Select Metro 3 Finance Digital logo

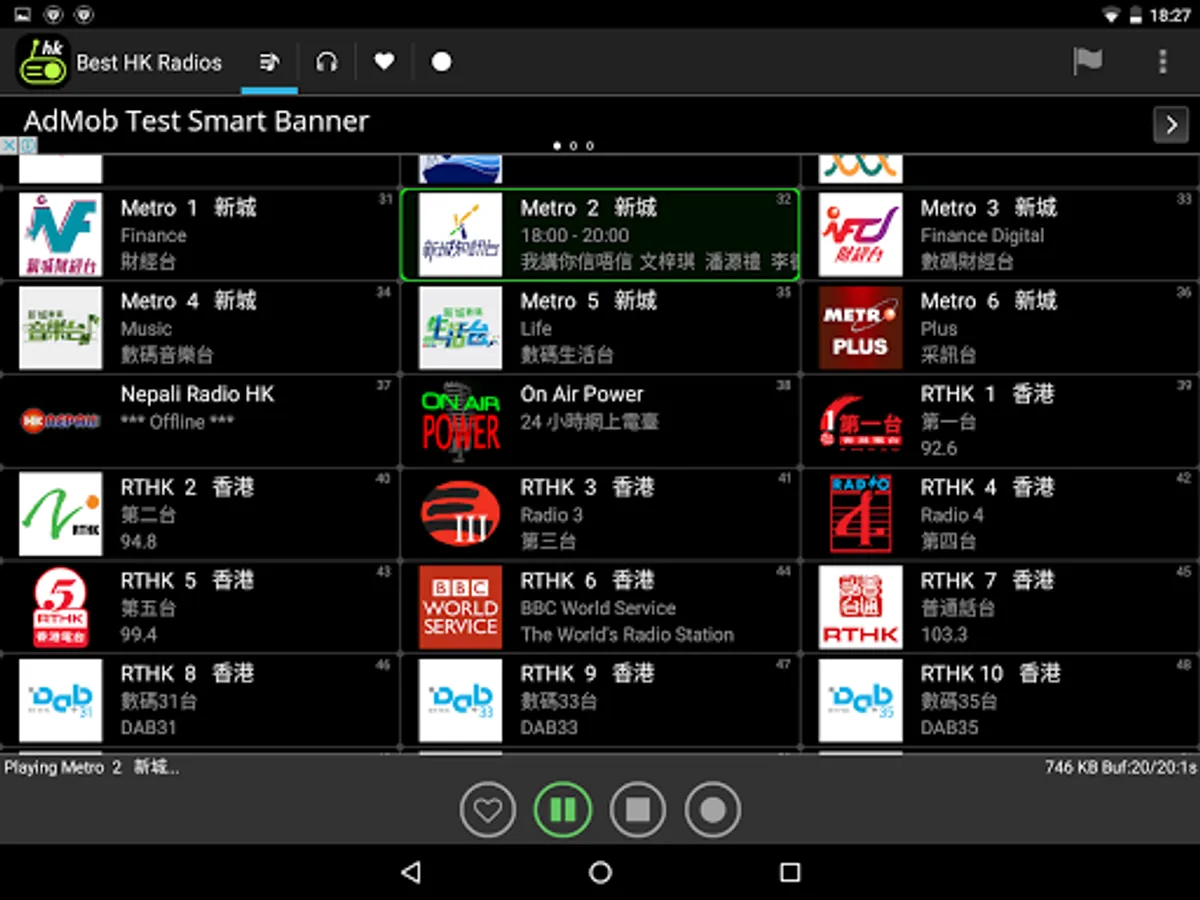[860, 235]
